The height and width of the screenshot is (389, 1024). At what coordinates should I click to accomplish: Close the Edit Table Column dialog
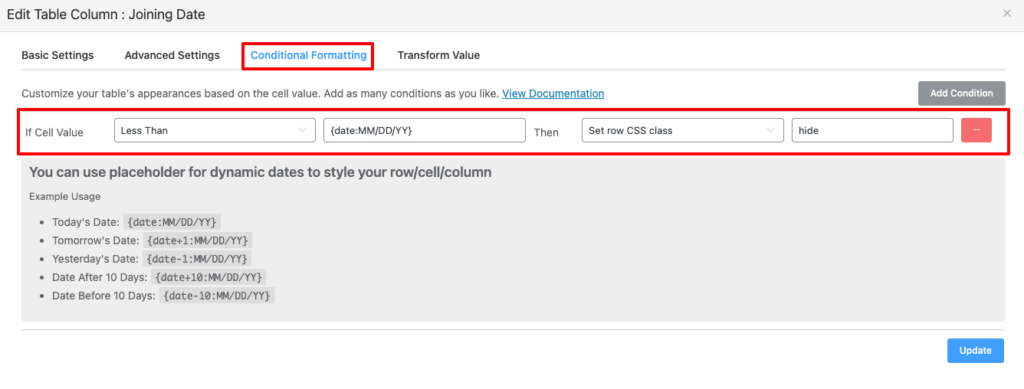tap(1007, 13)
